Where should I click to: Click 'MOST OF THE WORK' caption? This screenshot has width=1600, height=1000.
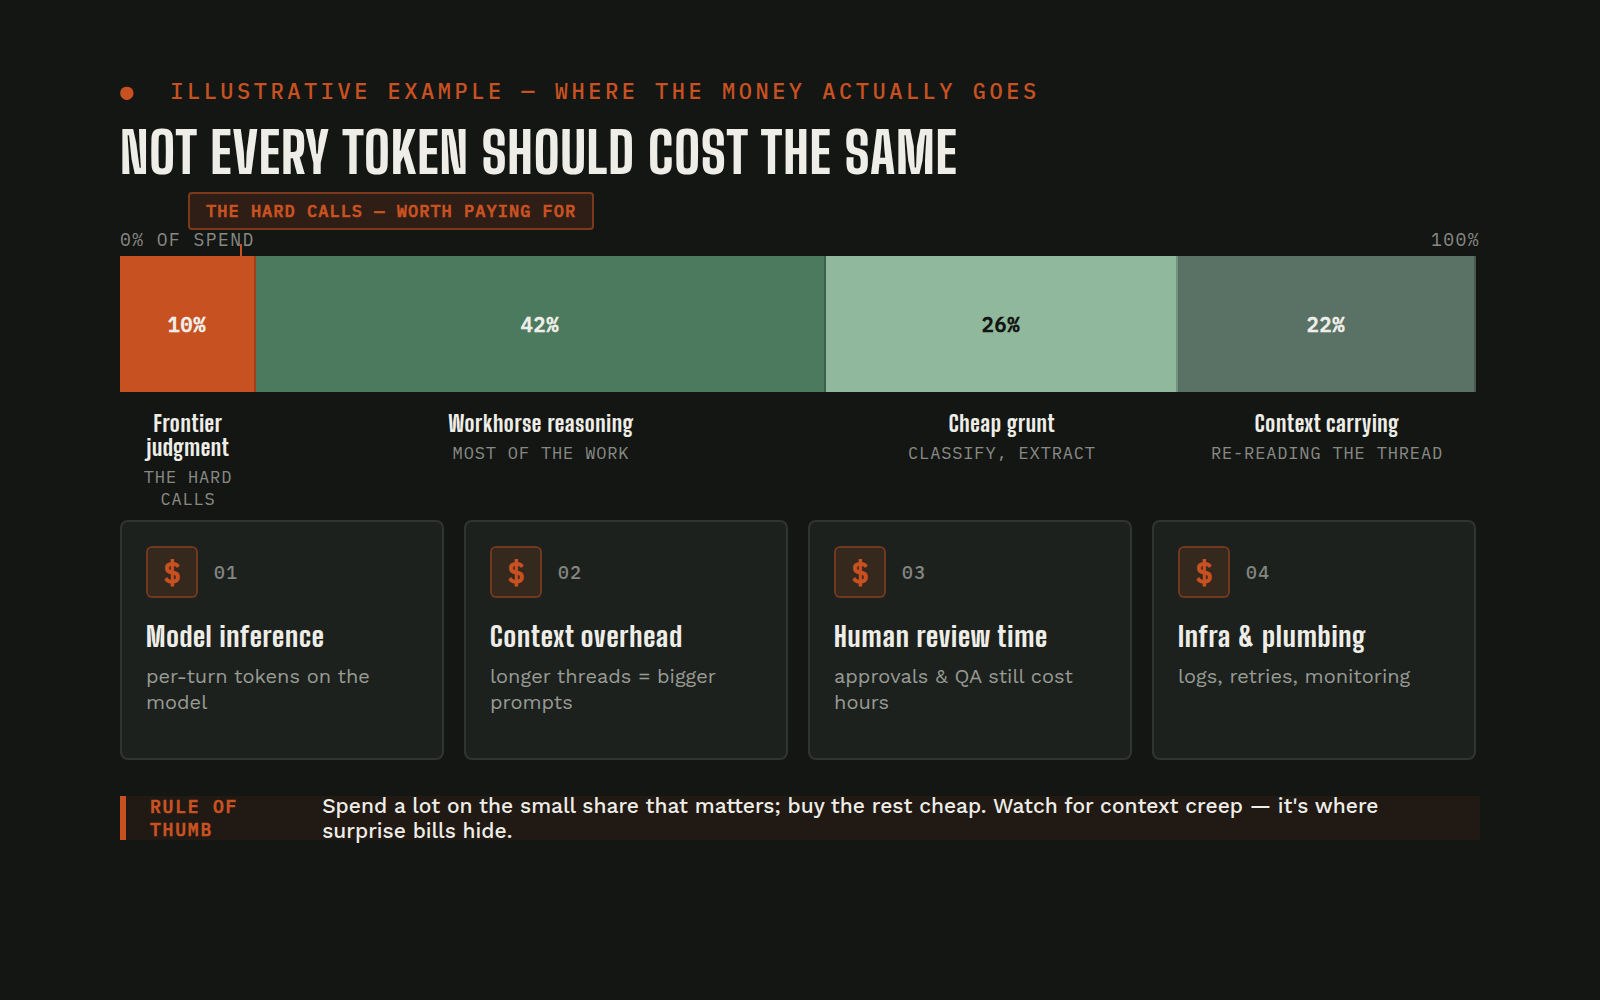point(540,454)
